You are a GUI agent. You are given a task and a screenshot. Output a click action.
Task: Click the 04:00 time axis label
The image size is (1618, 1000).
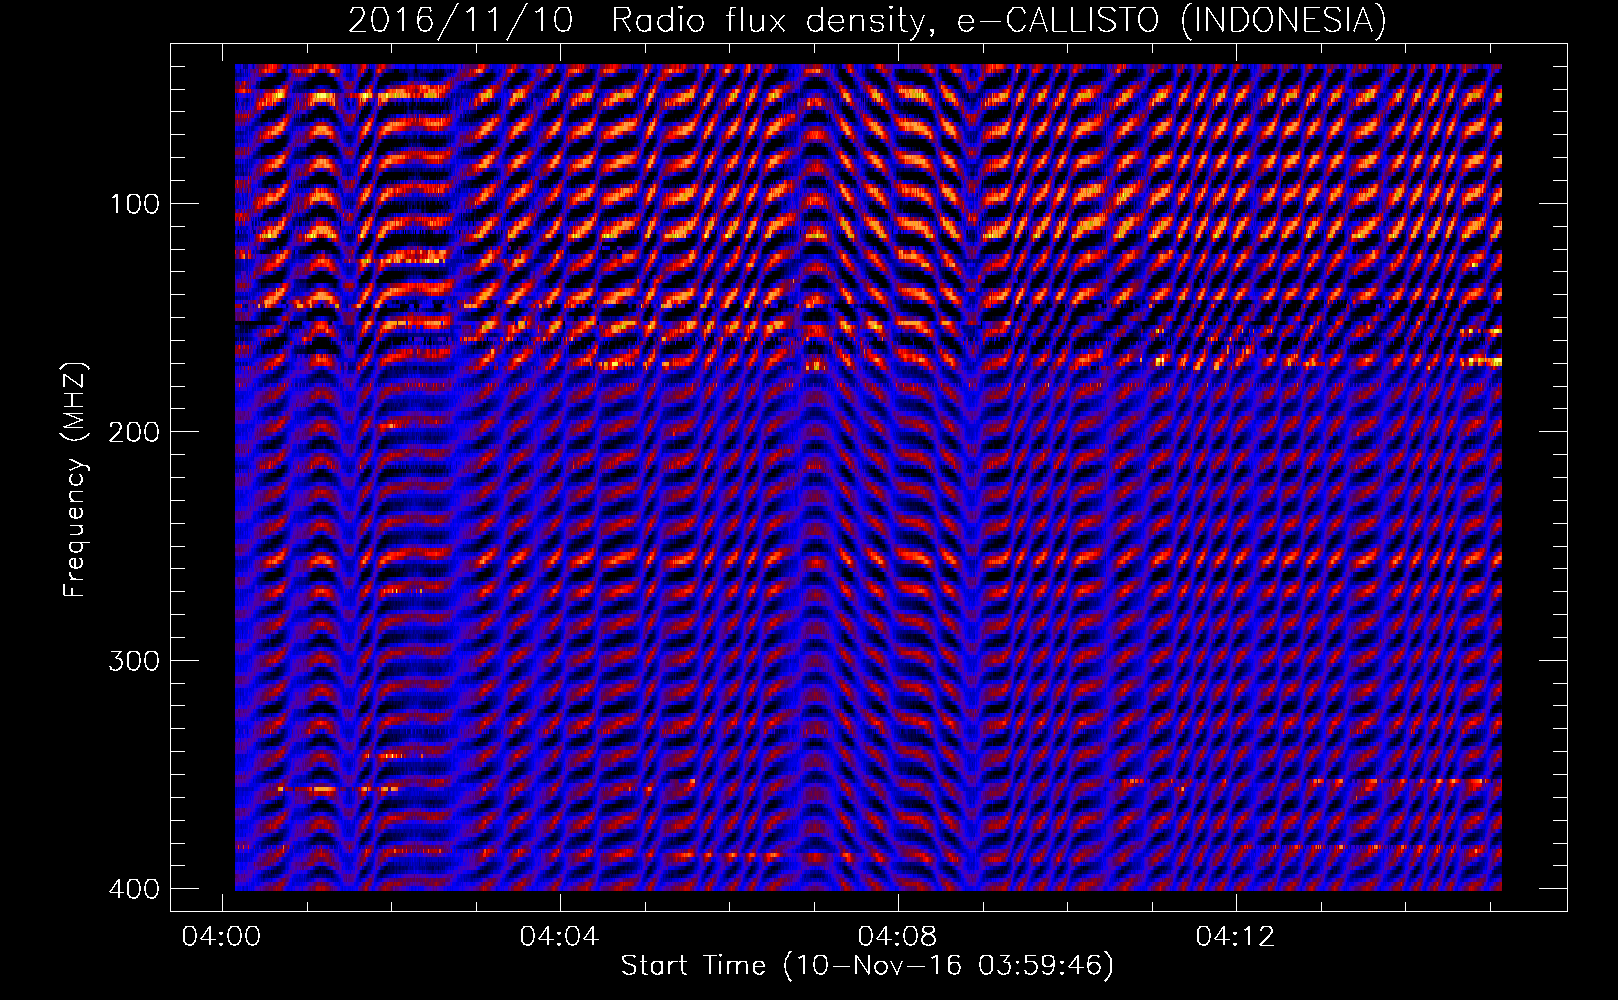(x=220, y=937)
